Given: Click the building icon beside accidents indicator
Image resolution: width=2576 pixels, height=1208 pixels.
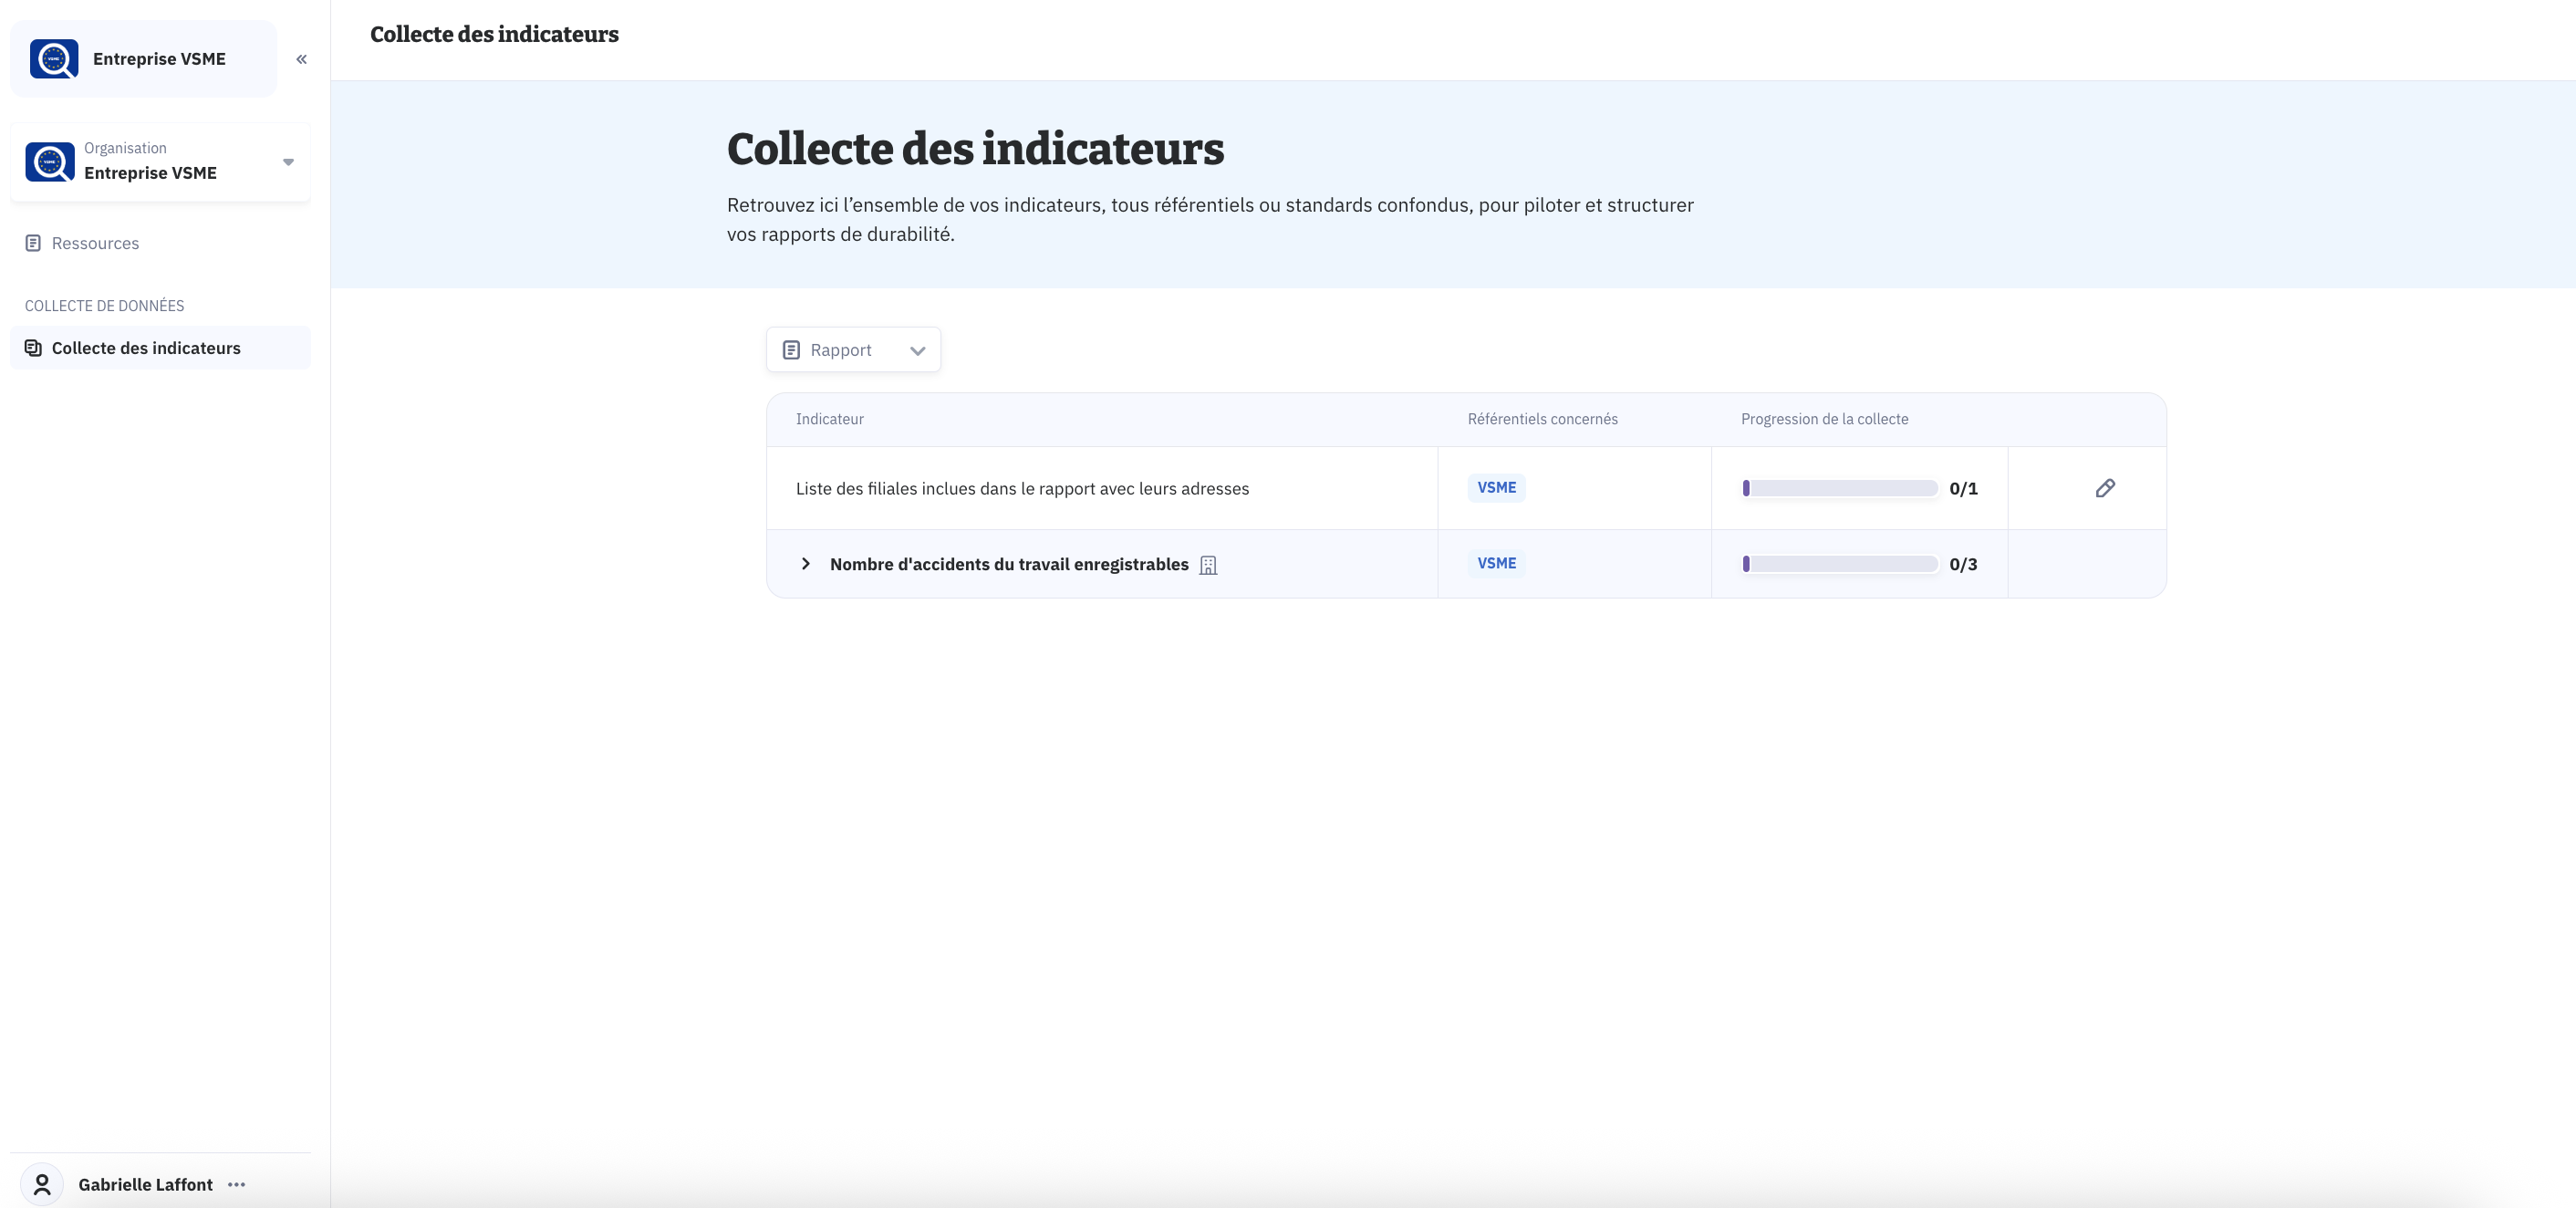Looking at the screenshot, I should point(1208,565).
